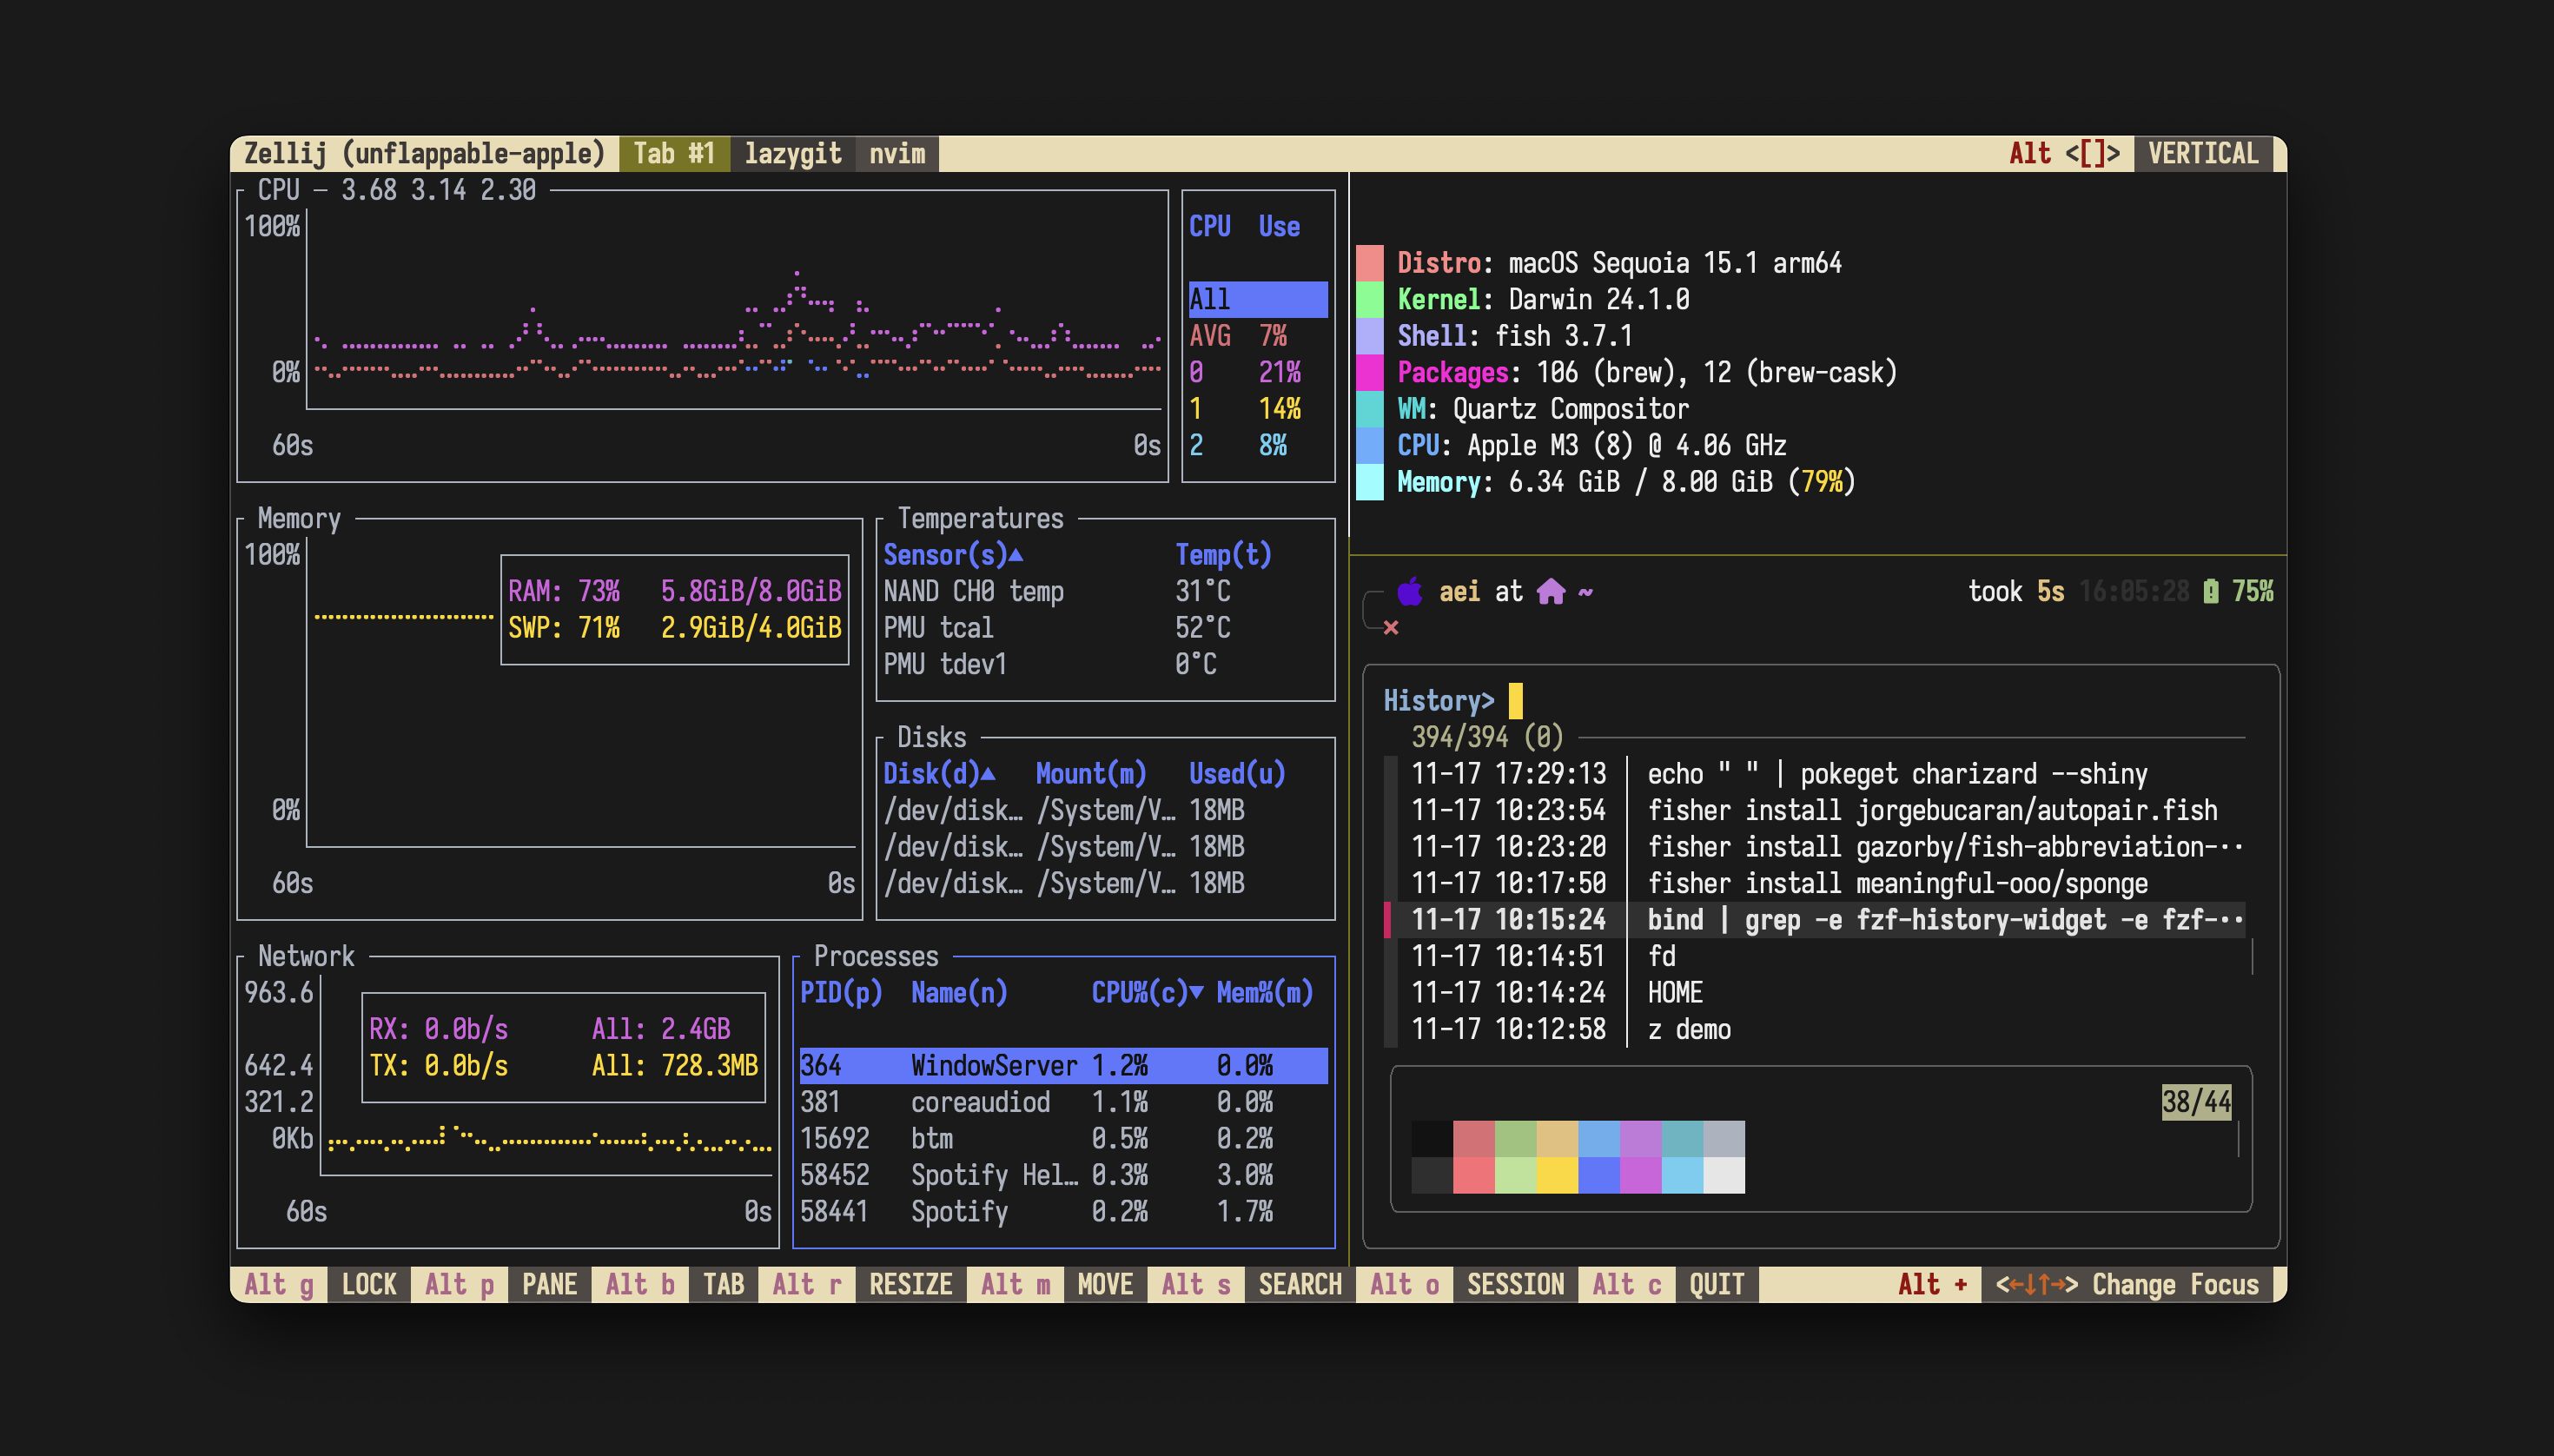Screen dimensions: 2554x1456
Task: Switch to the nvim tab
Action: [896, 153]
